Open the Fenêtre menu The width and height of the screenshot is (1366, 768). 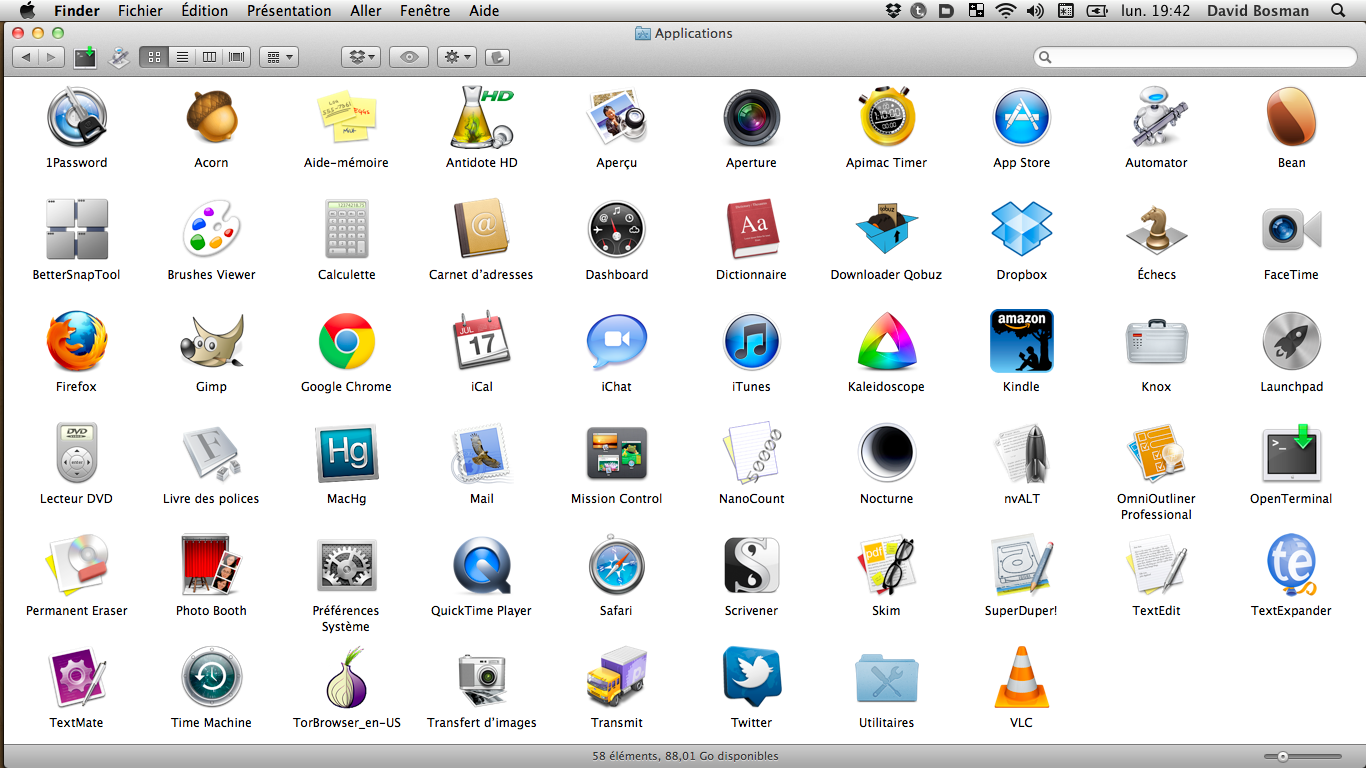[425, 11]
